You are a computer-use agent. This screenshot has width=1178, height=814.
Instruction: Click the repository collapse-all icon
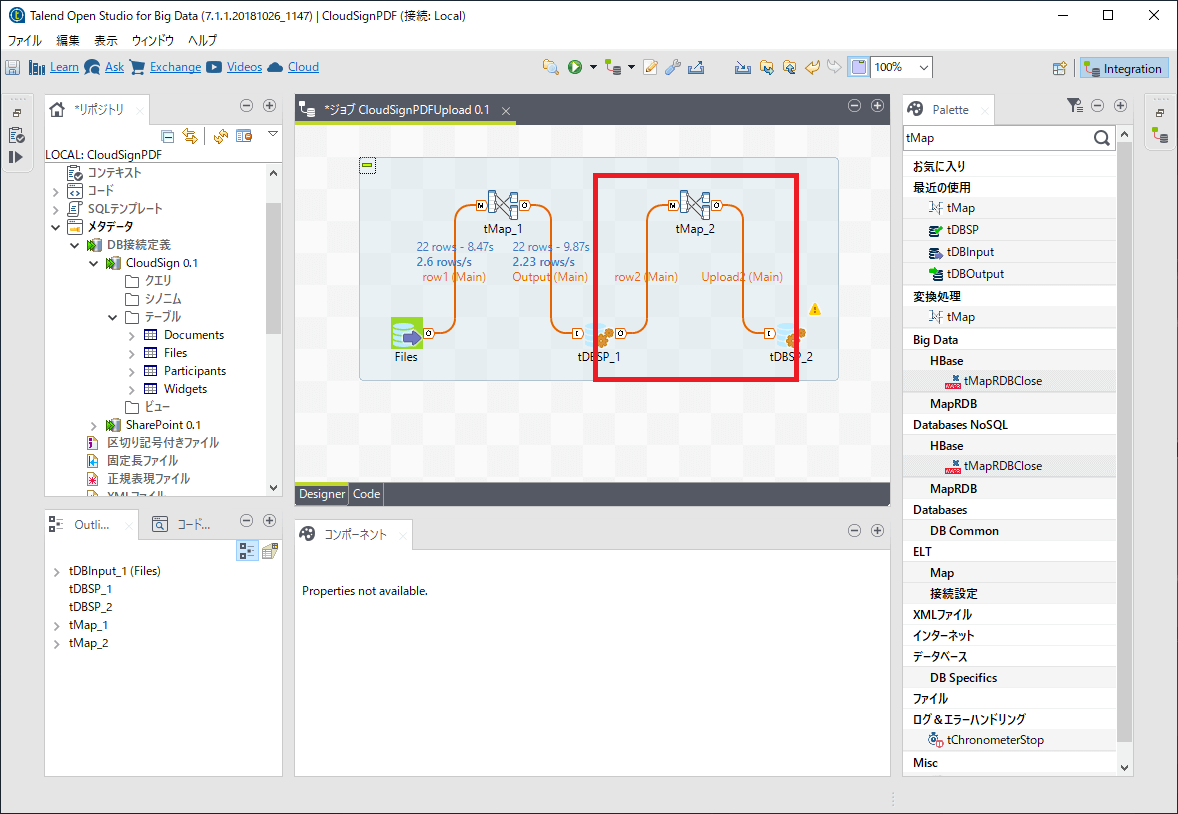pyautogui.click(x=168, y=136)
